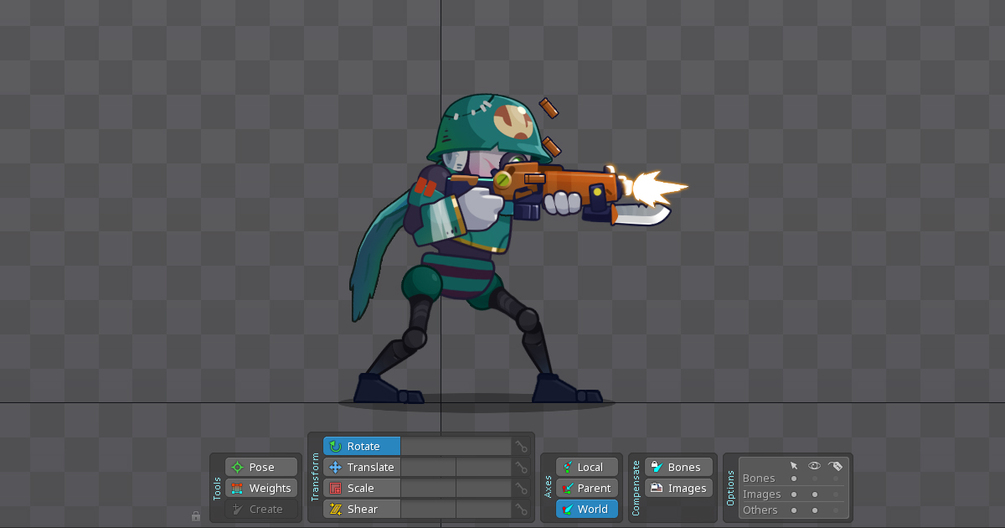Select the Weights tool
The width and height of the screenshot is (1005, 528).
coord(262,488)
